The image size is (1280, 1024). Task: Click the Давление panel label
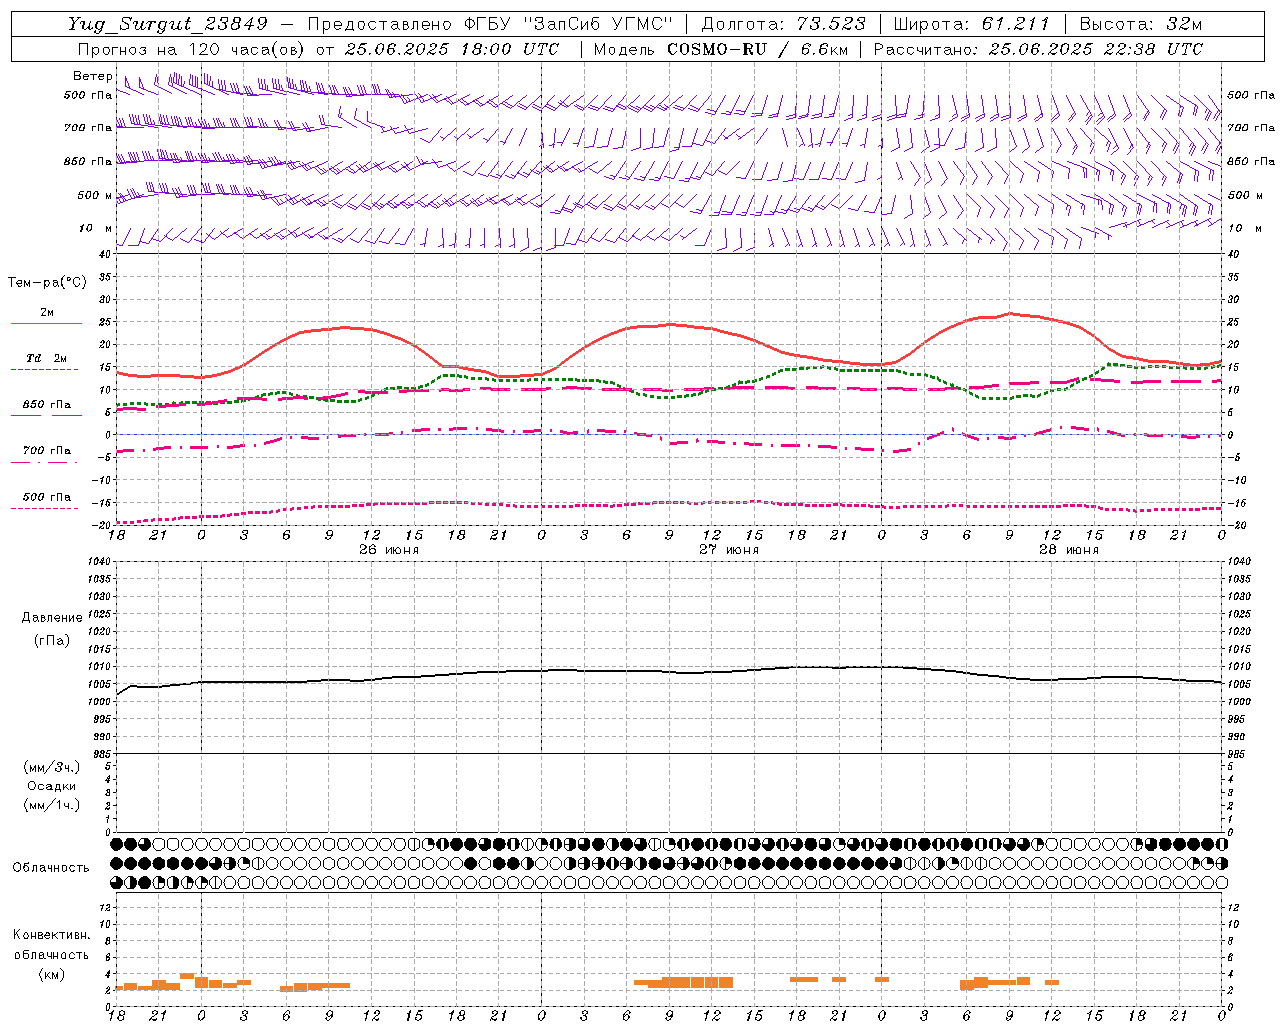coord(52,618)
